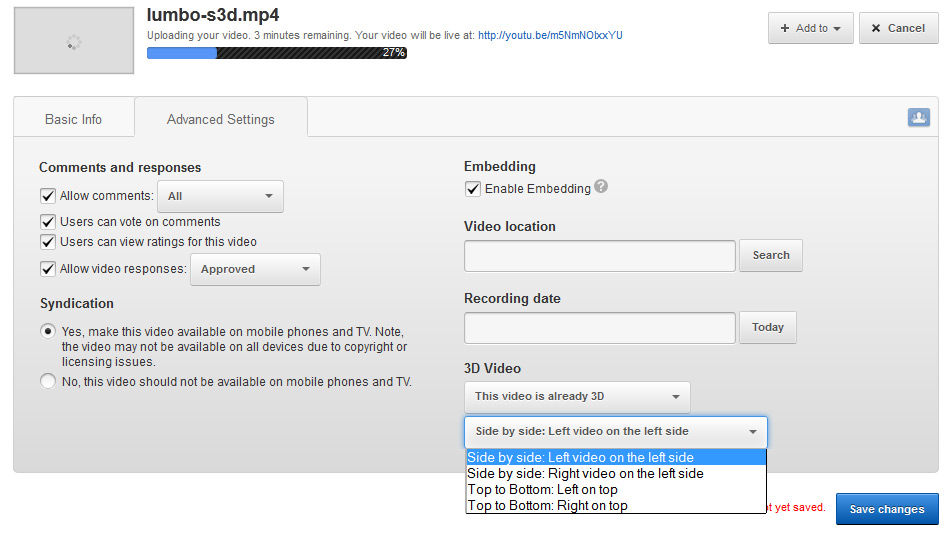Toggle the Allow video responses checkbox
Image resolution: width=951 pixels, height=535 pixels.
48,269
